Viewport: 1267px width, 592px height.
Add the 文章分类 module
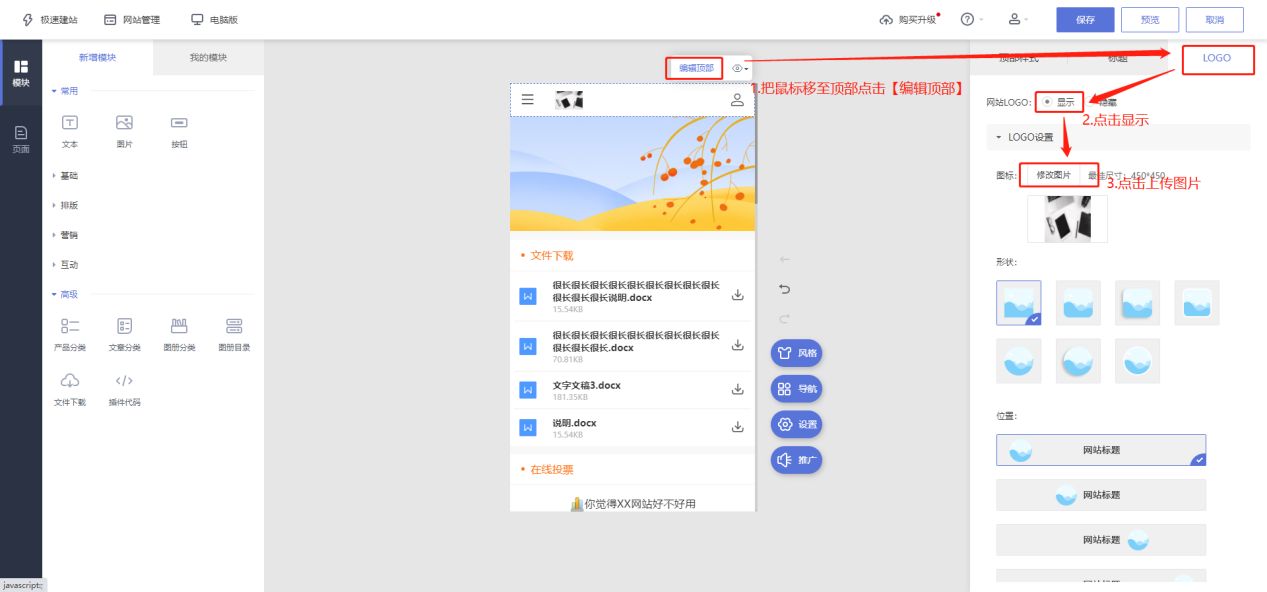point(125,334)
